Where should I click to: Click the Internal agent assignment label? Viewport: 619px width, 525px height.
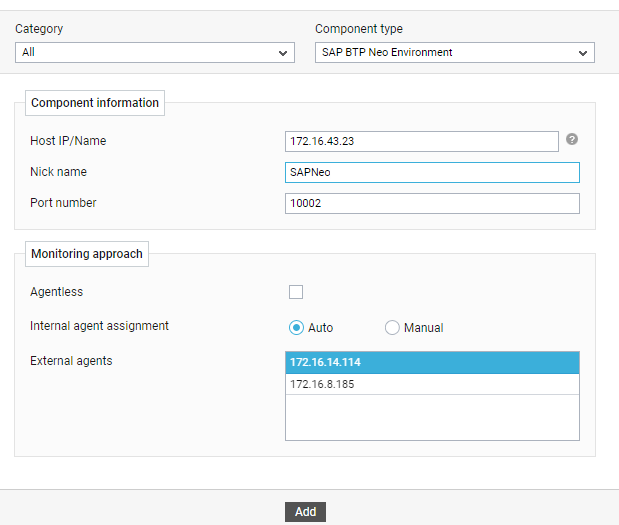pyautogui.click(x=99, y=326)
